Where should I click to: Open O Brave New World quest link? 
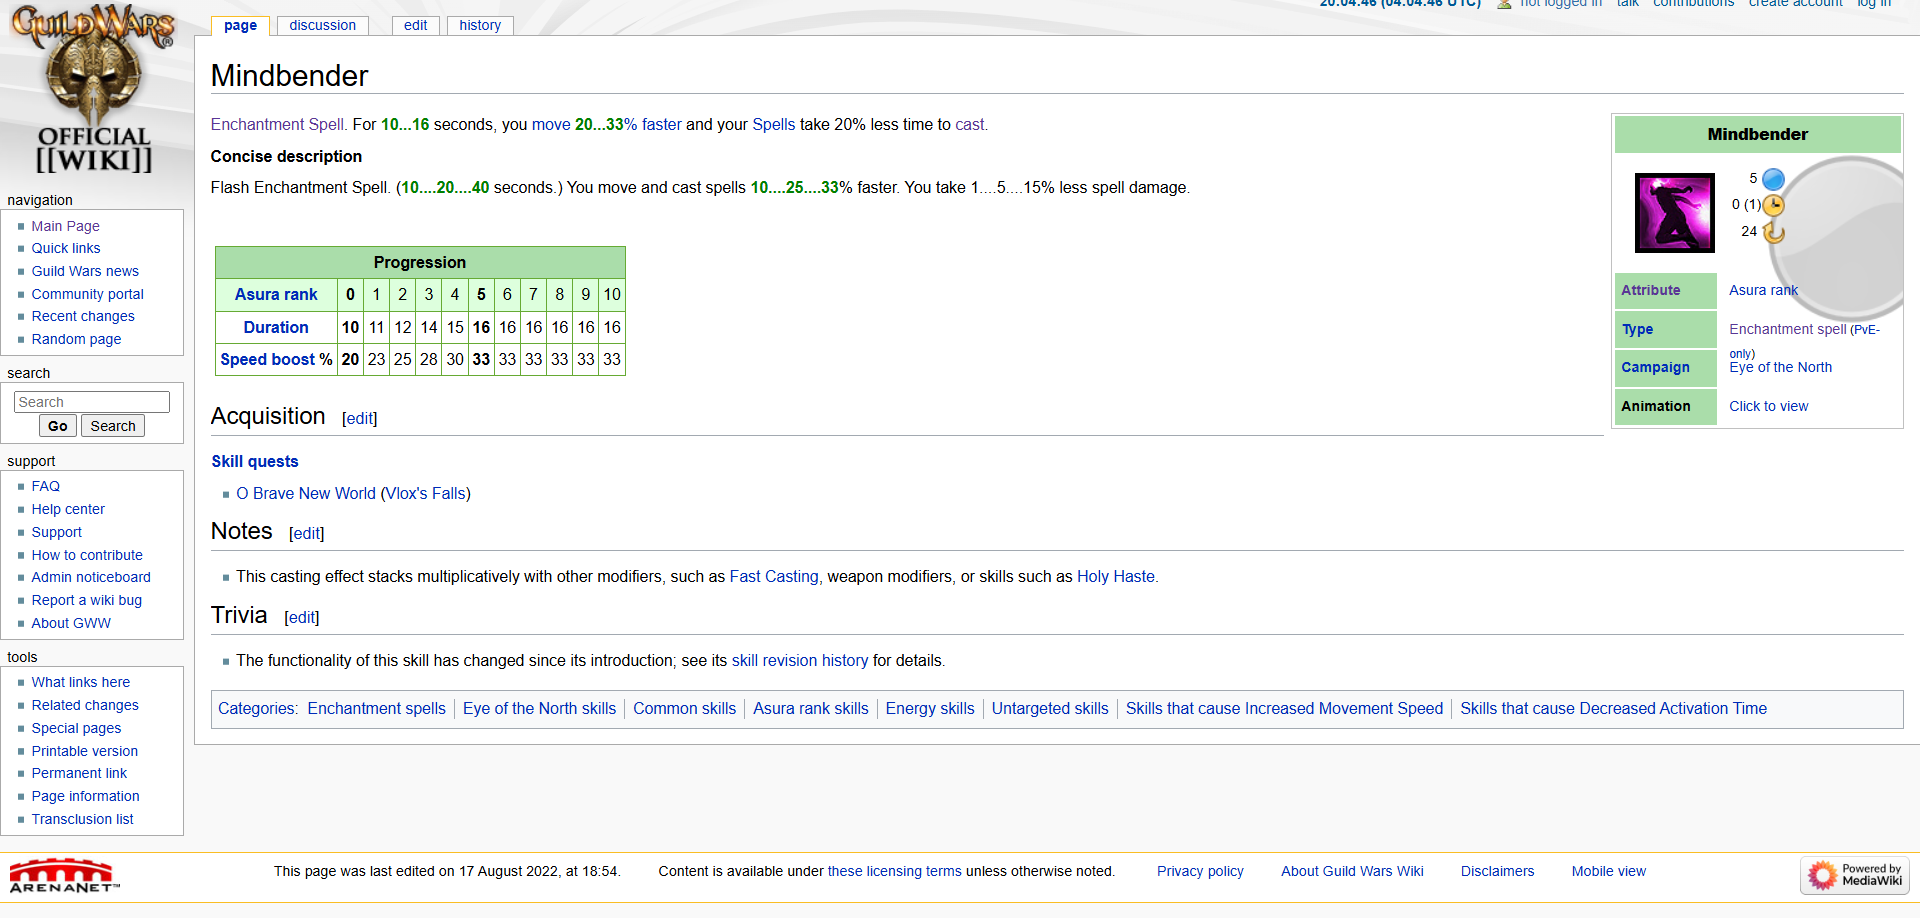306,493
